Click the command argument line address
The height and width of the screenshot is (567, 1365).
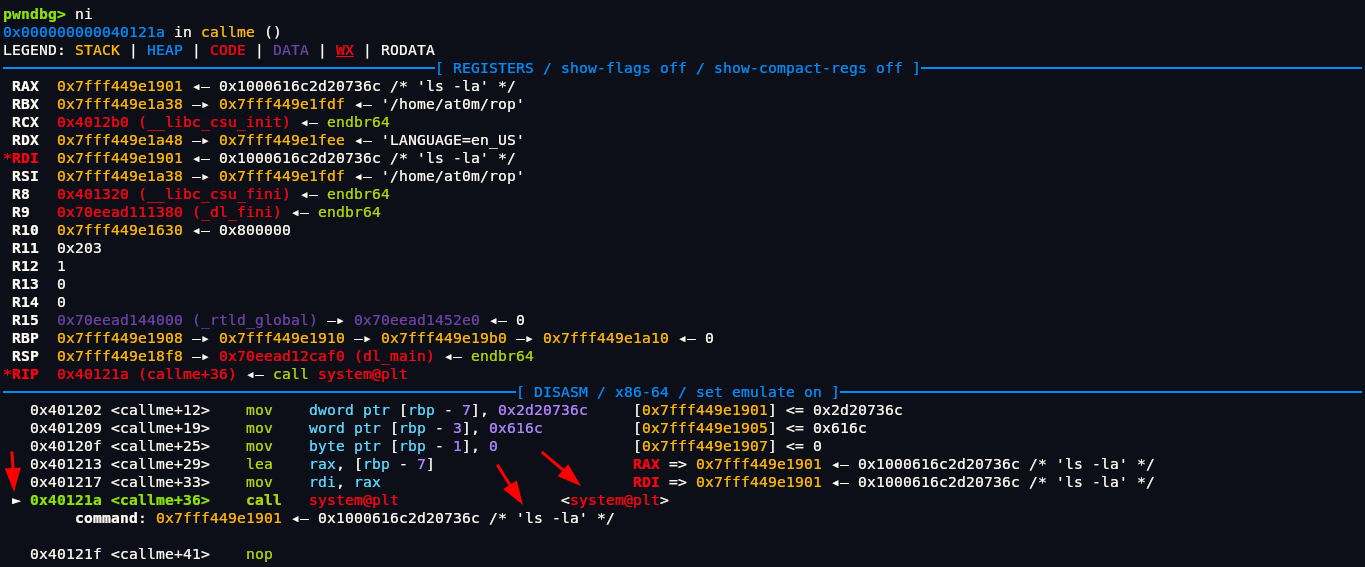click(x=219, y=518)
